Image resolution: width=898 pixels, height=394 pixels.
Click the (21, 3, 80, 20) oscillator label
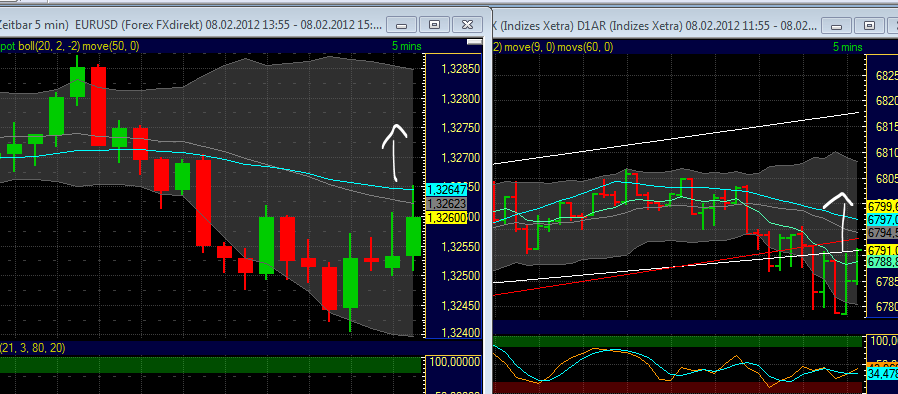point(33,348)
